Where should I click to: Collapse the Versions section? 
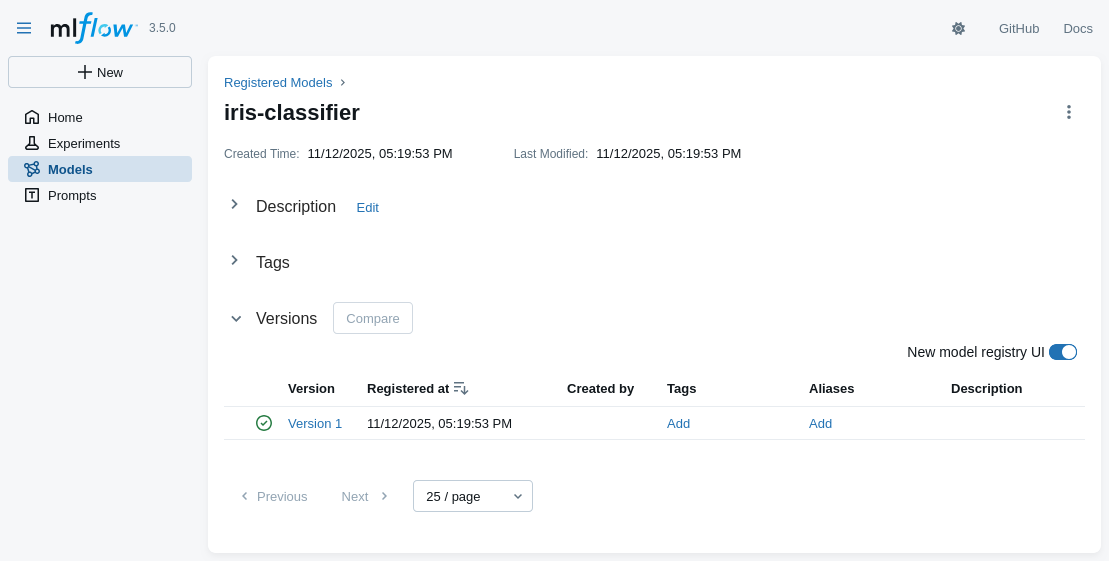click(236, 319)
